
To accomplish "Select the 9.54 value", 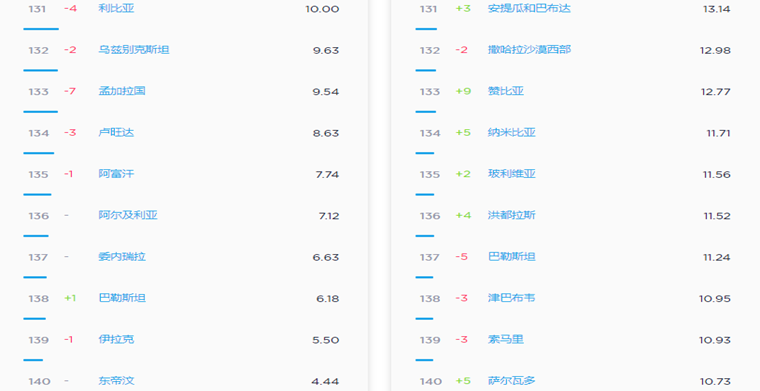I will (x=326, y=92).
